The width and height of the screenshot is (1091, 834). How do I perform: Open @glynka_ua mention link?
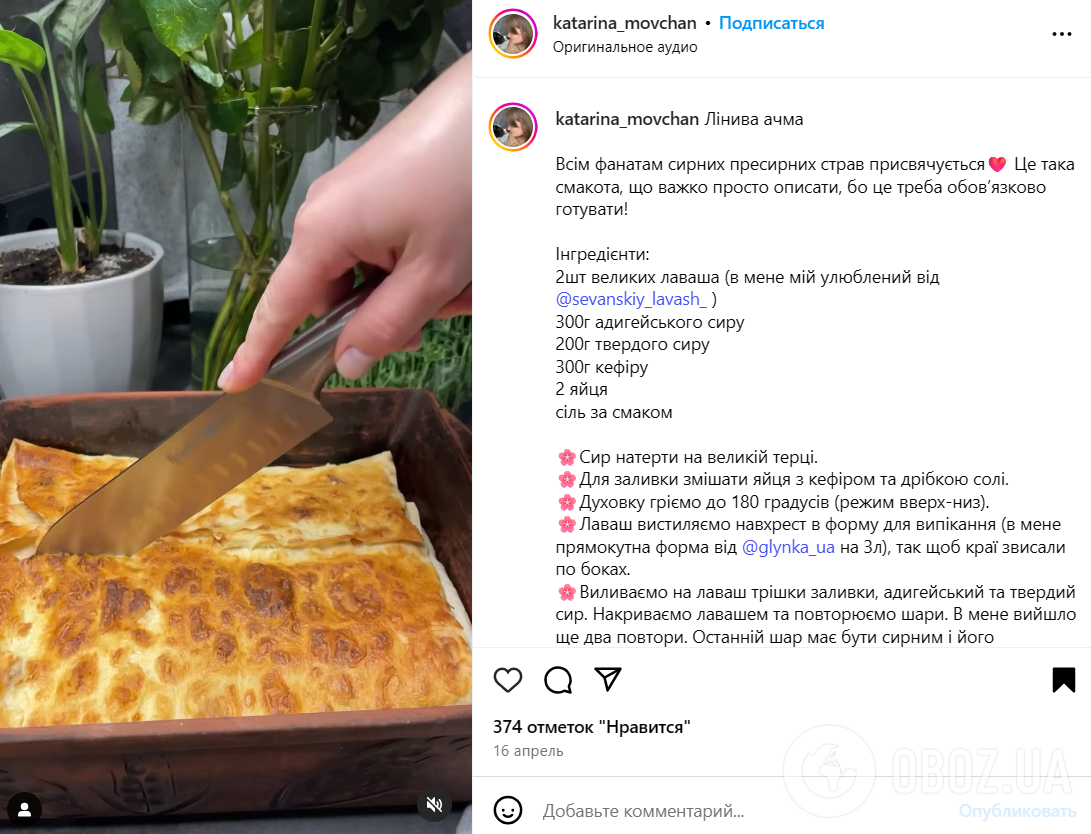(x=788, y=547)
